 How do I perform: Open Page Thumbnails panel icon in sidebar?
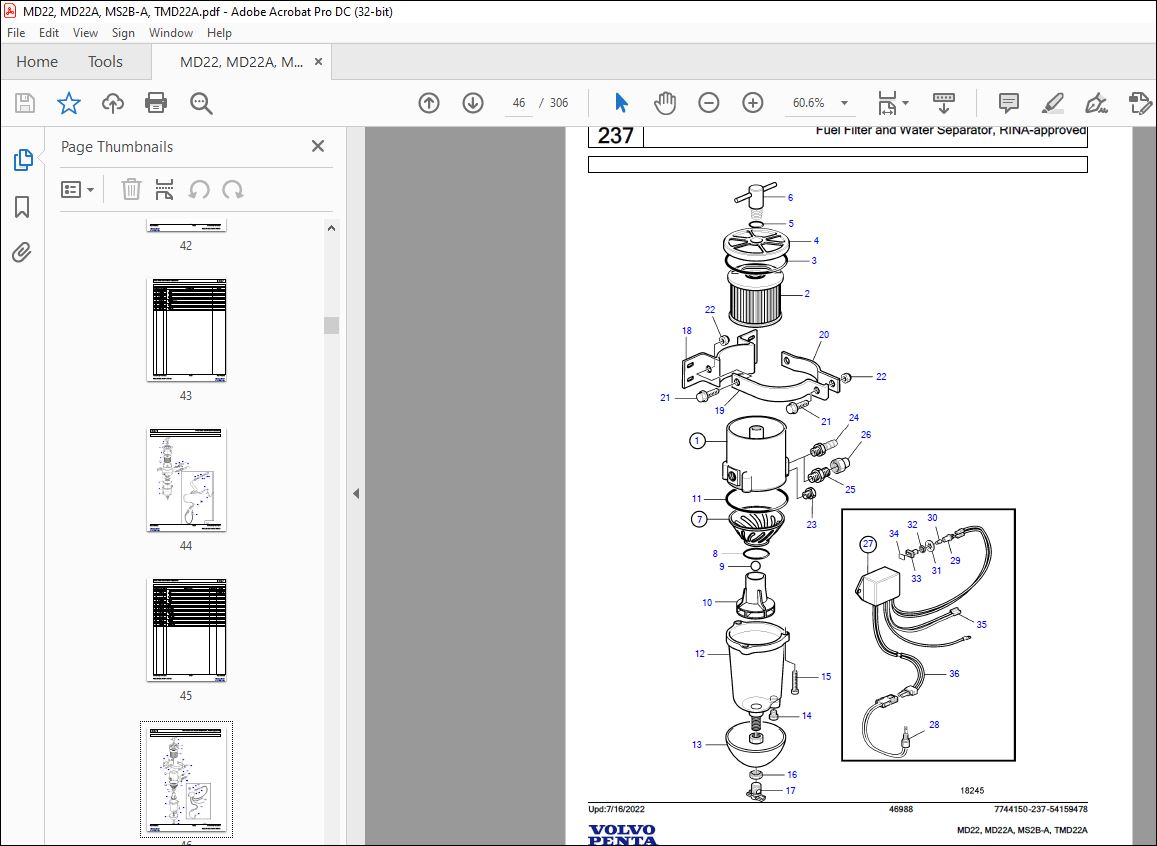22,159
